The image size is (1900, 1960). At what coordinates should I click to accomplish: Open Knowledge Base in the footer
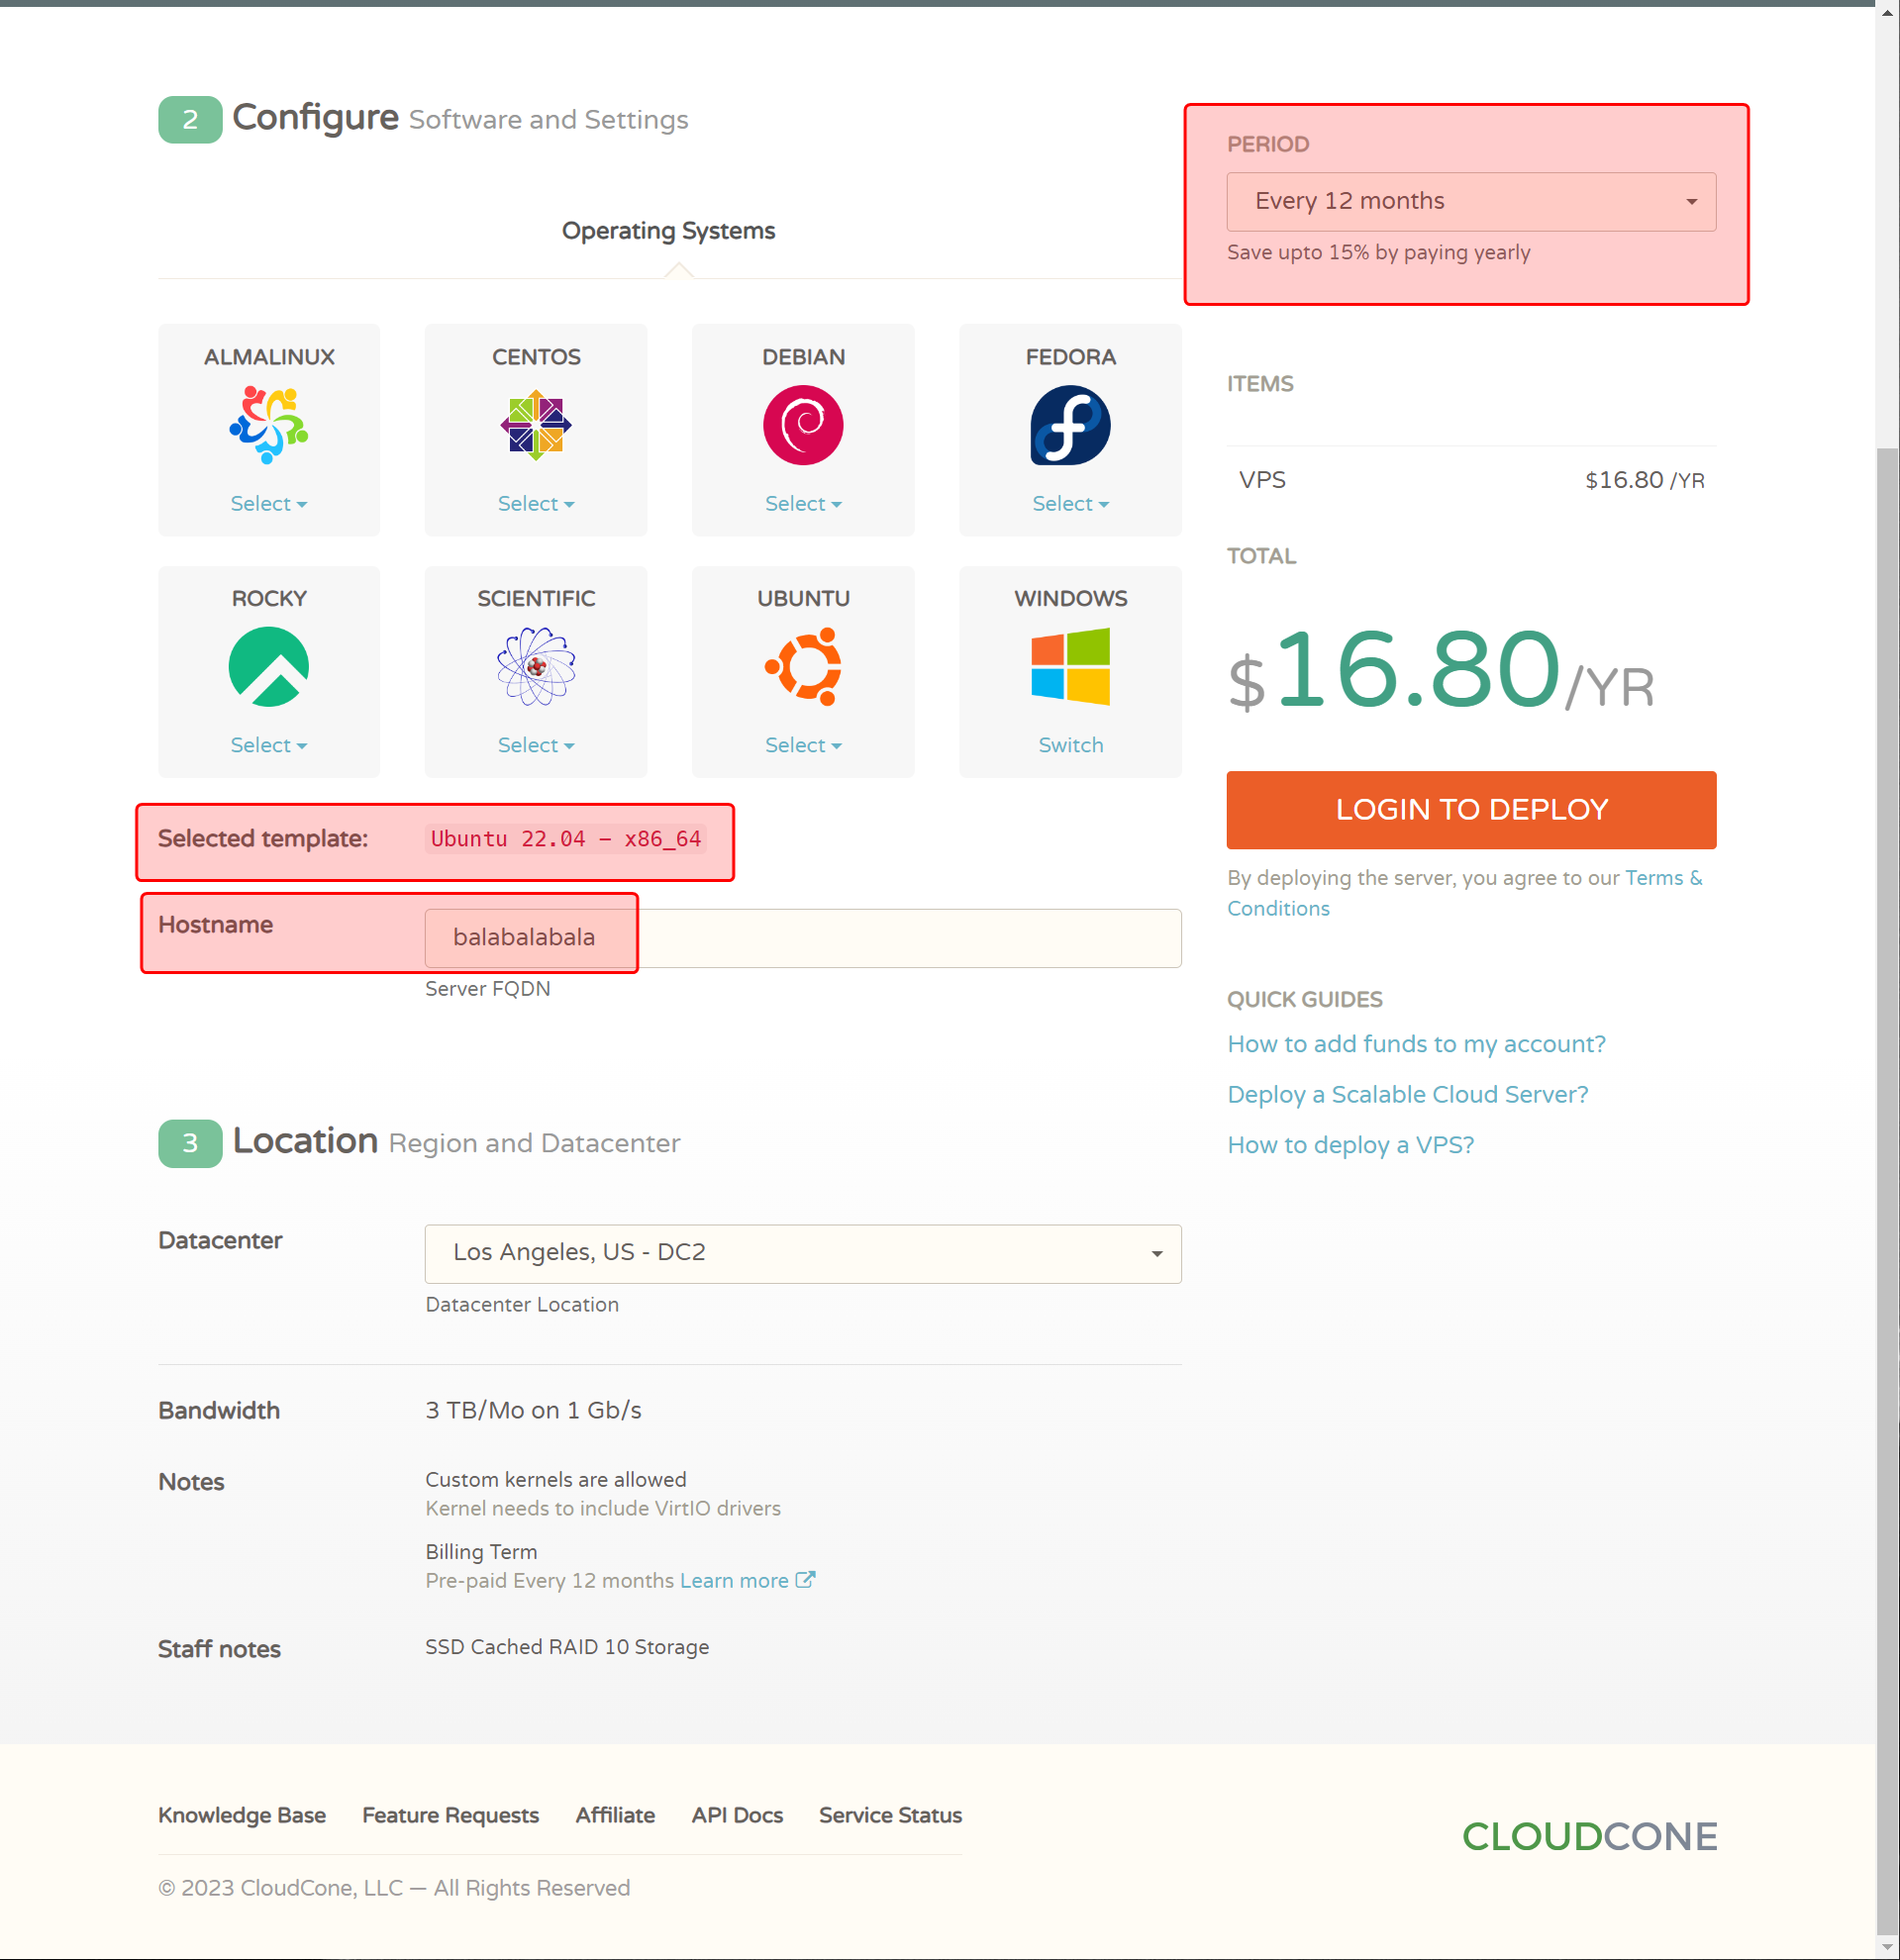click(242, 1815)
